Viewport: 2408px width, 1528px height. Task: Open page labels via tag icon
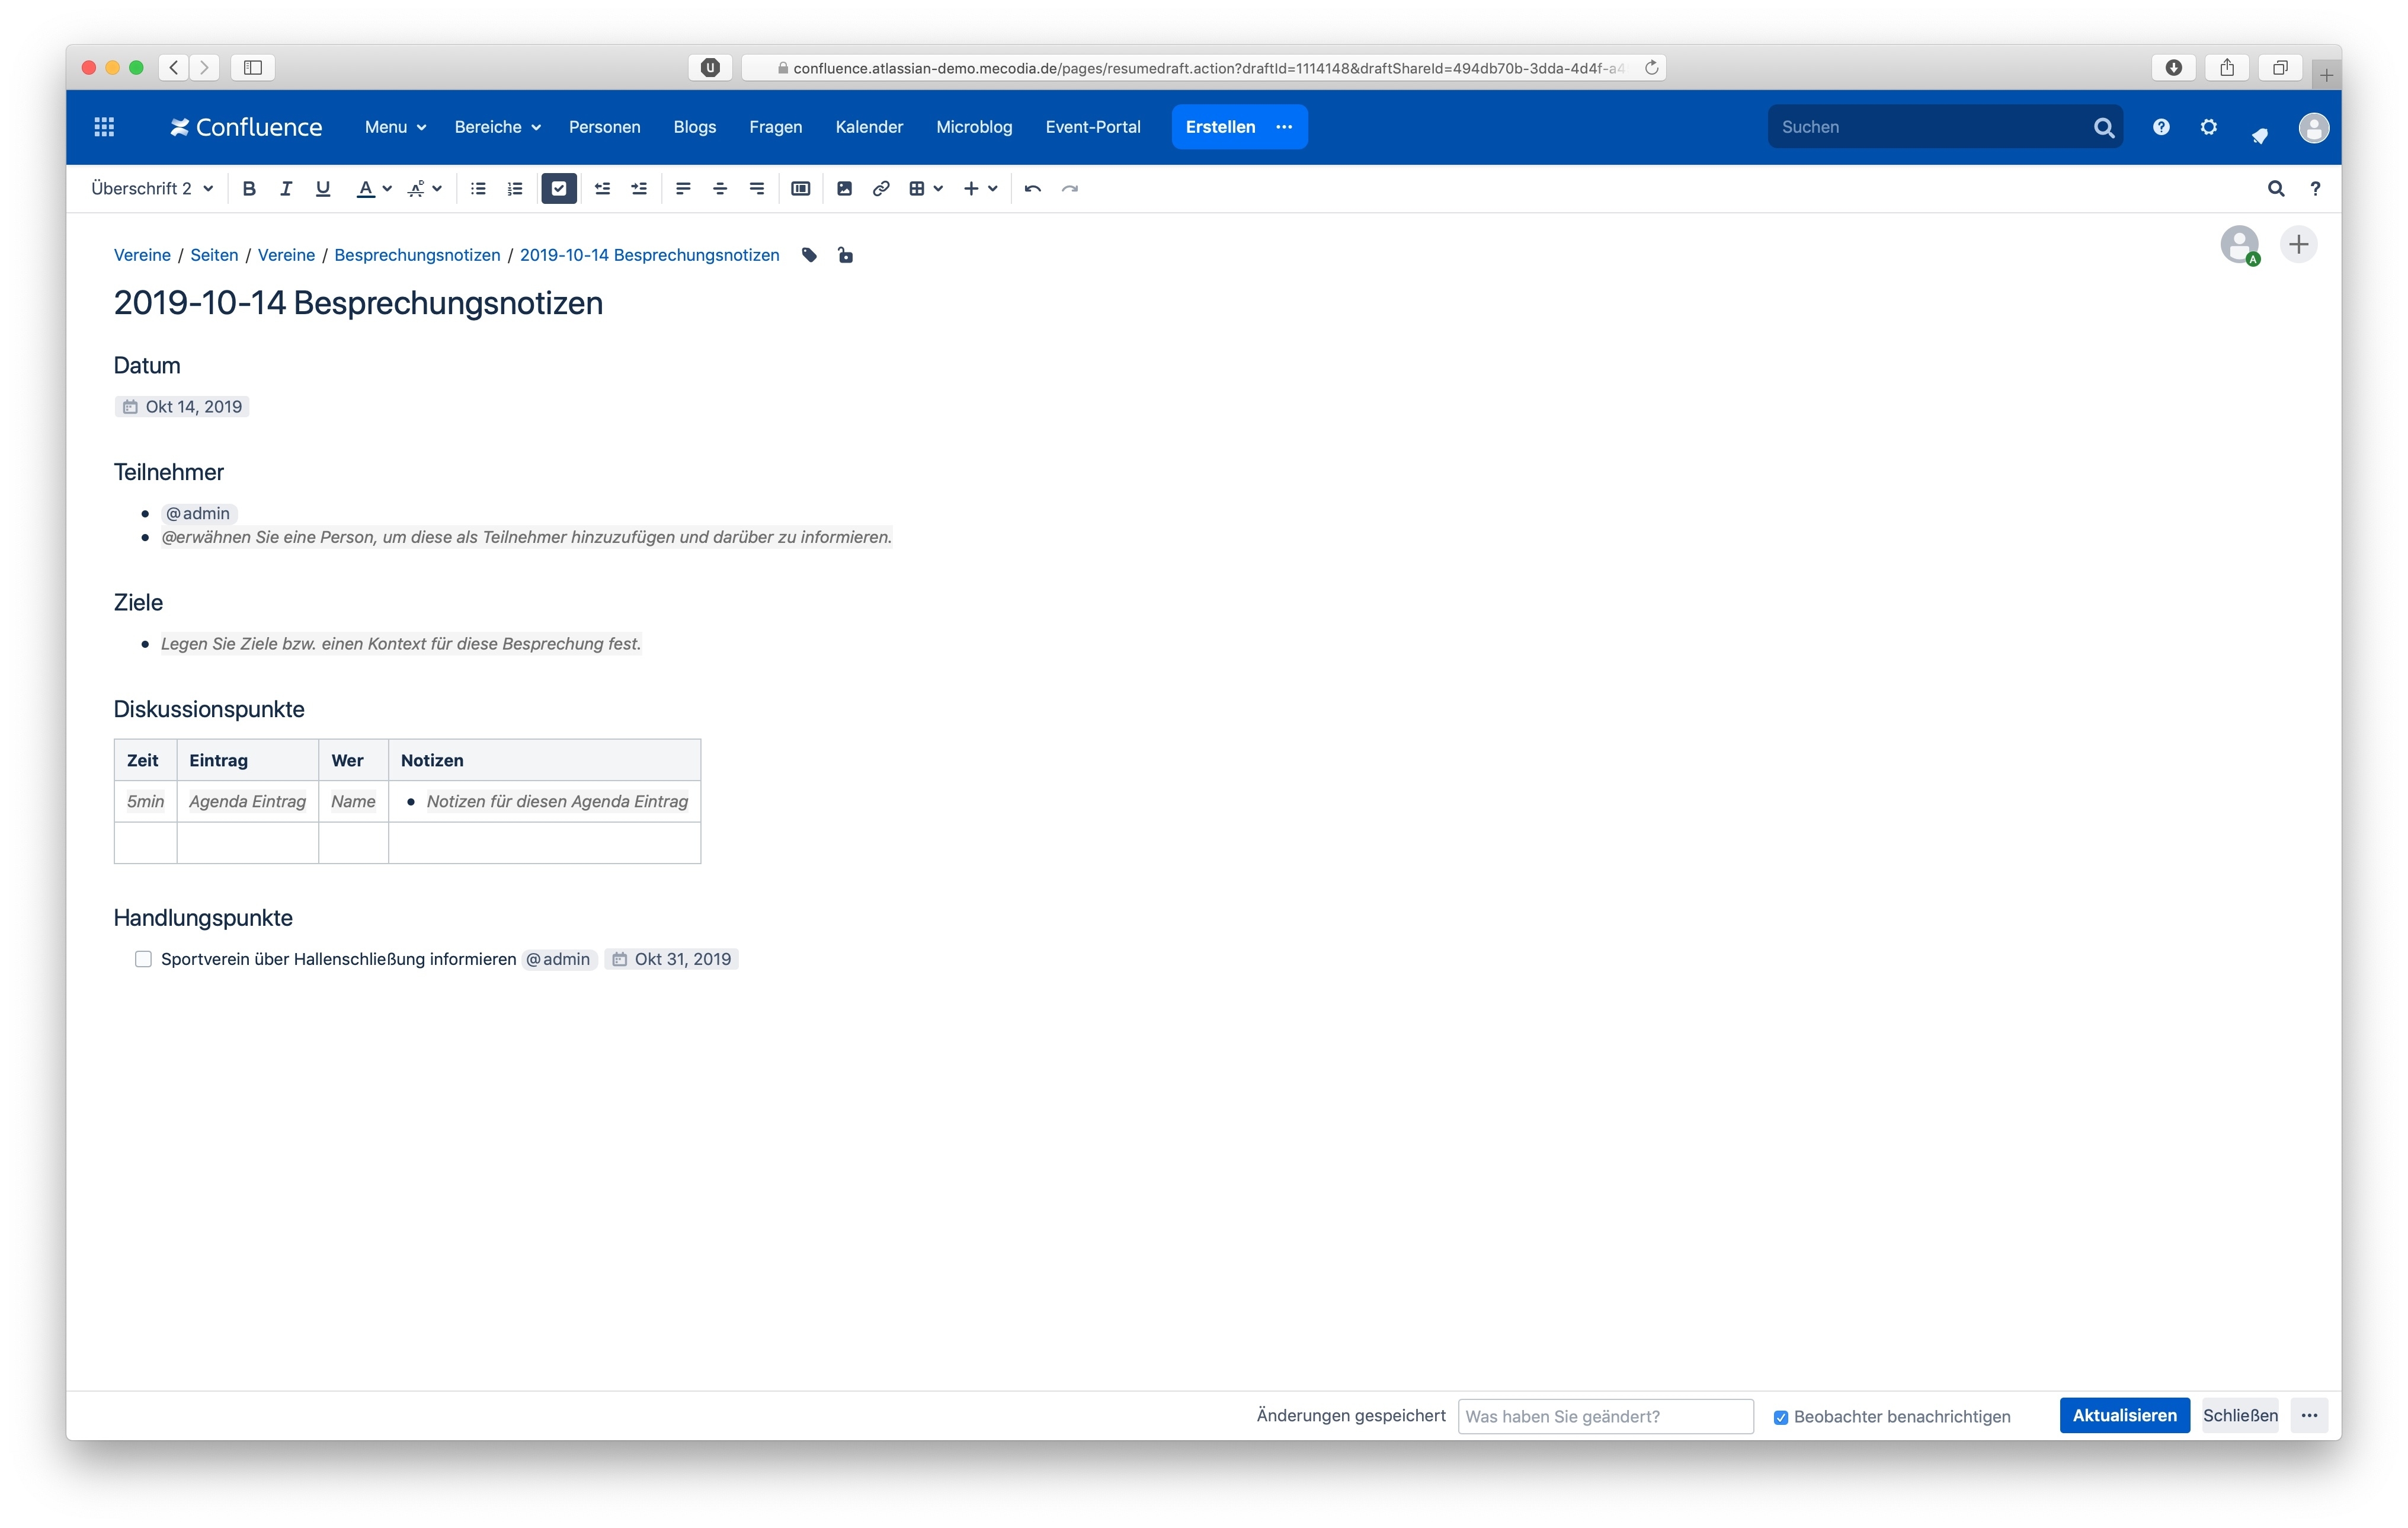point(809,255)
